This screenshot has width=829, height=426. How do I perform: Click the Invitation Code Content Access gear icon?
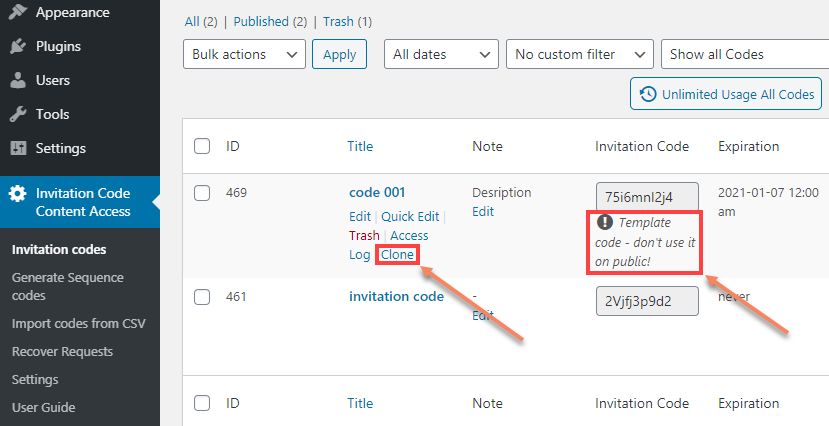(x=17, y=194)
